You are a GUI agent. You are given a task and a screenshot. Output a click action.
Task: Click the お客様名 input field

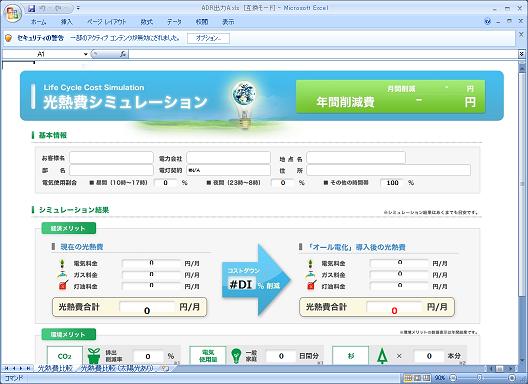click(x=111, y=158)
